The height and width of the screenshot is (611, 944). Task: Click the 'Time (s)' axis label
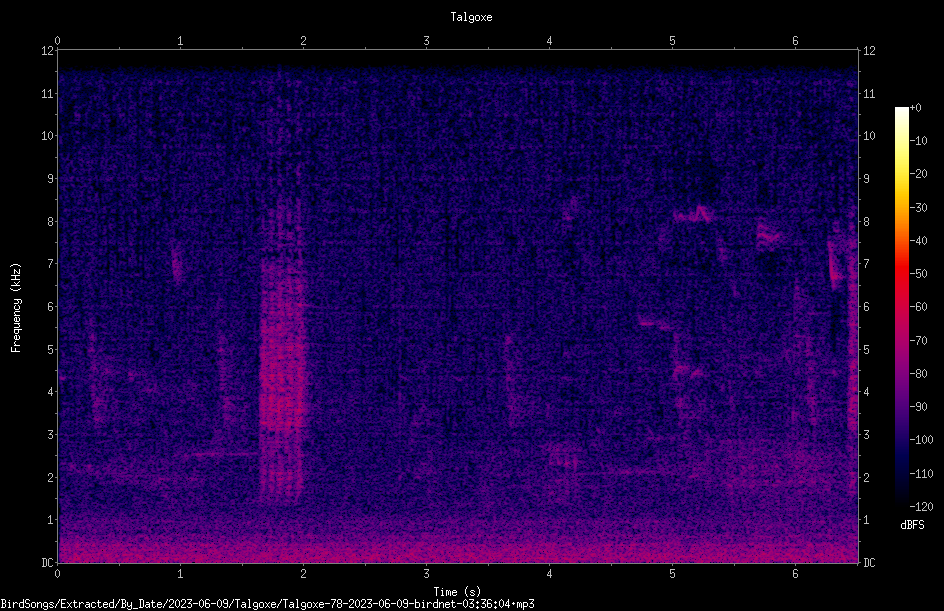(457, 592)
